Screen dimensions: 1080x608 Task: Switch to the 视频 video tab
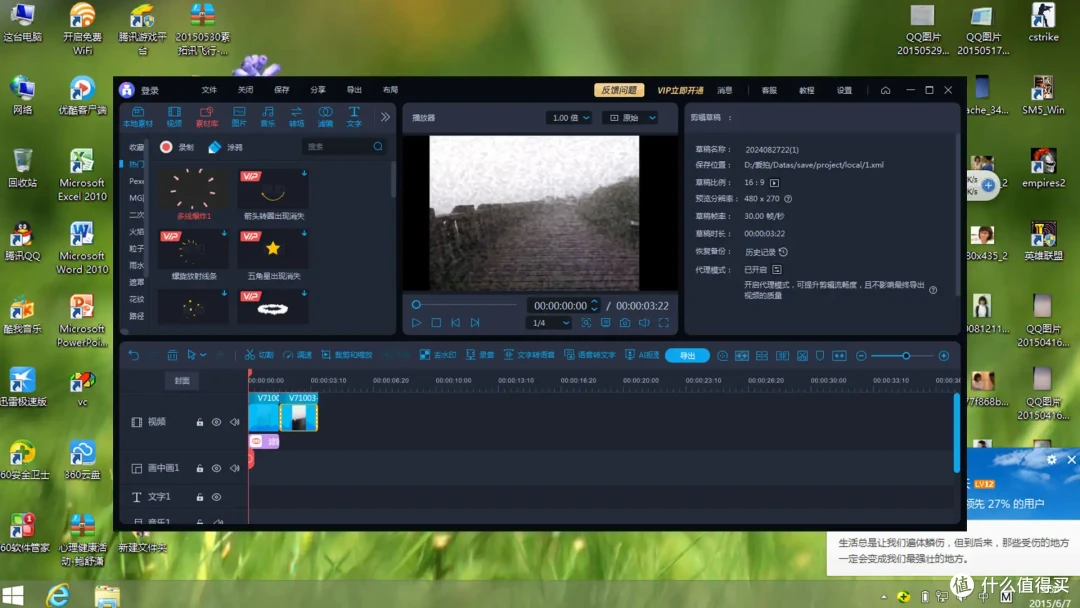(x=174, y=117)
